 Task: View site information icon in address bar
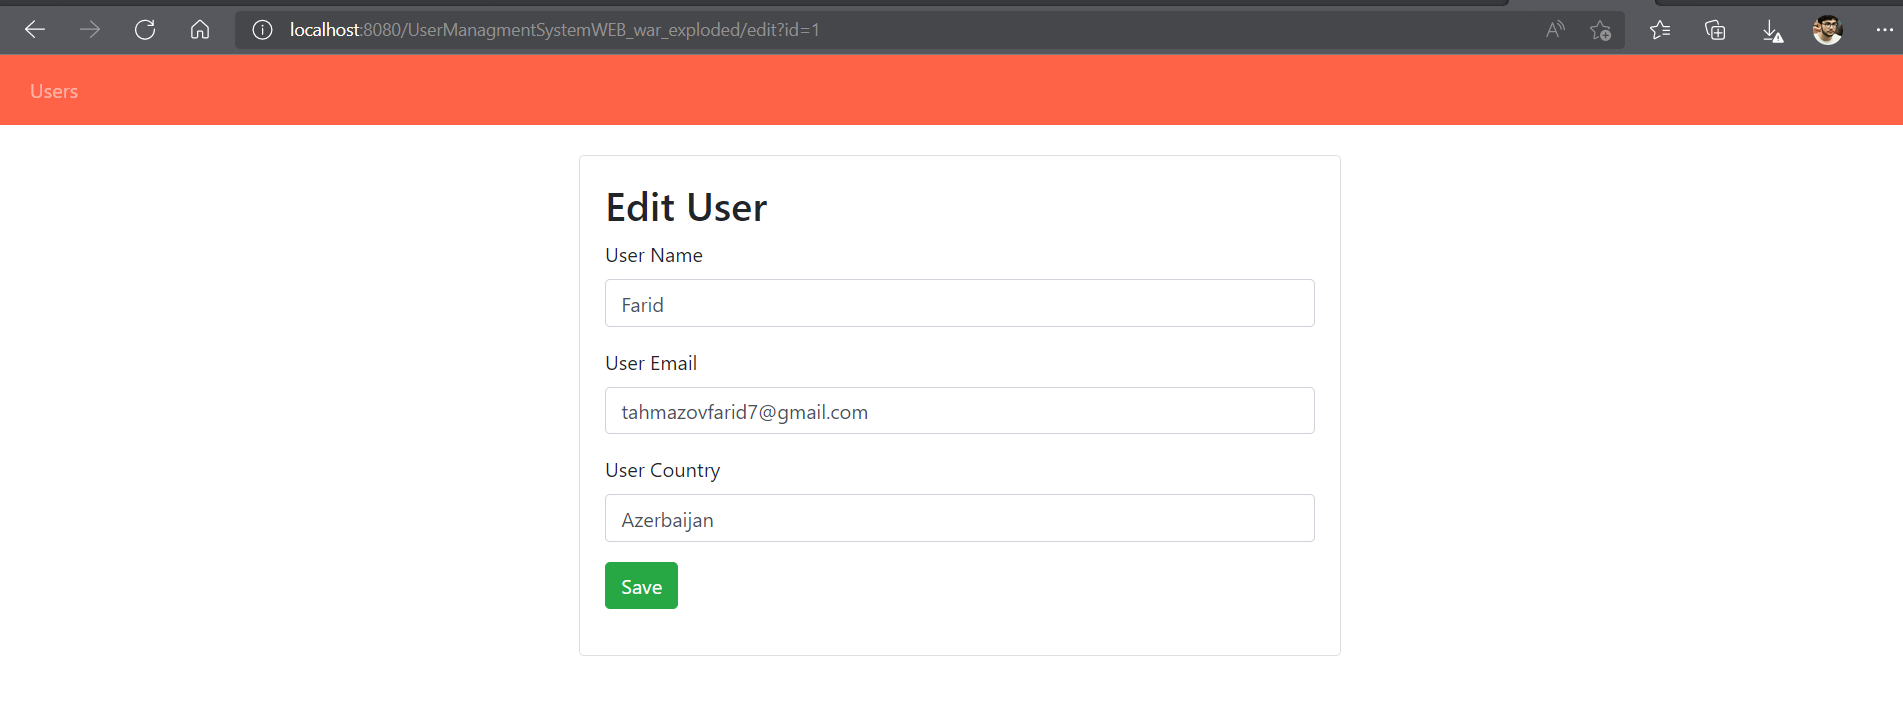pos(262,30)
